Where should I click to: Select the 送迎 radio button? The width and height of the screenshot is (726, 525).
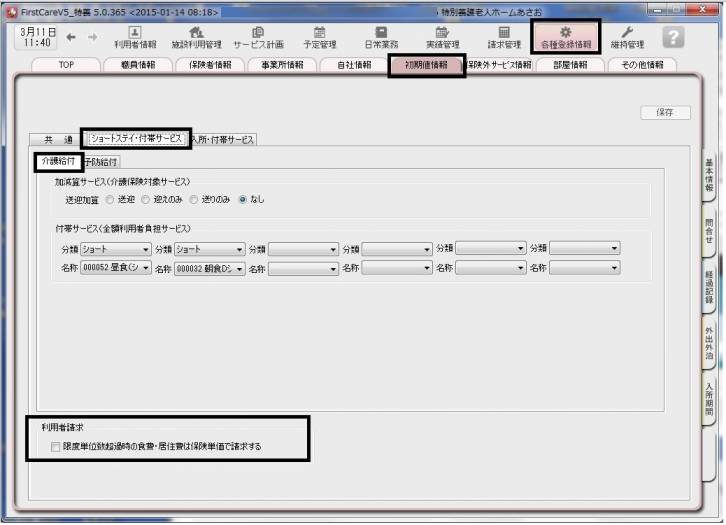click(x=111, y=200)
